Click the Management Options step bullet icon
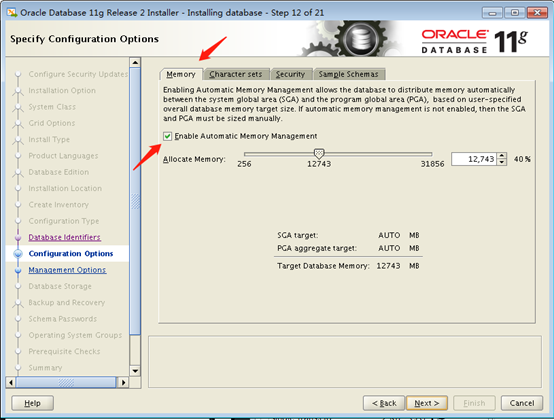Image resolution: width=554 pixels, height=420 pixels. pyautogui.click(x=18, y=270)
